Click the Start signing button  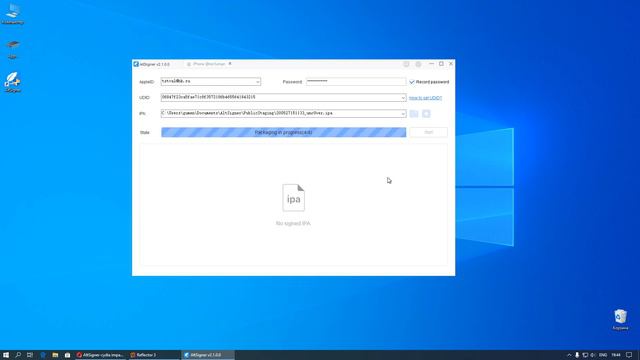428,132
